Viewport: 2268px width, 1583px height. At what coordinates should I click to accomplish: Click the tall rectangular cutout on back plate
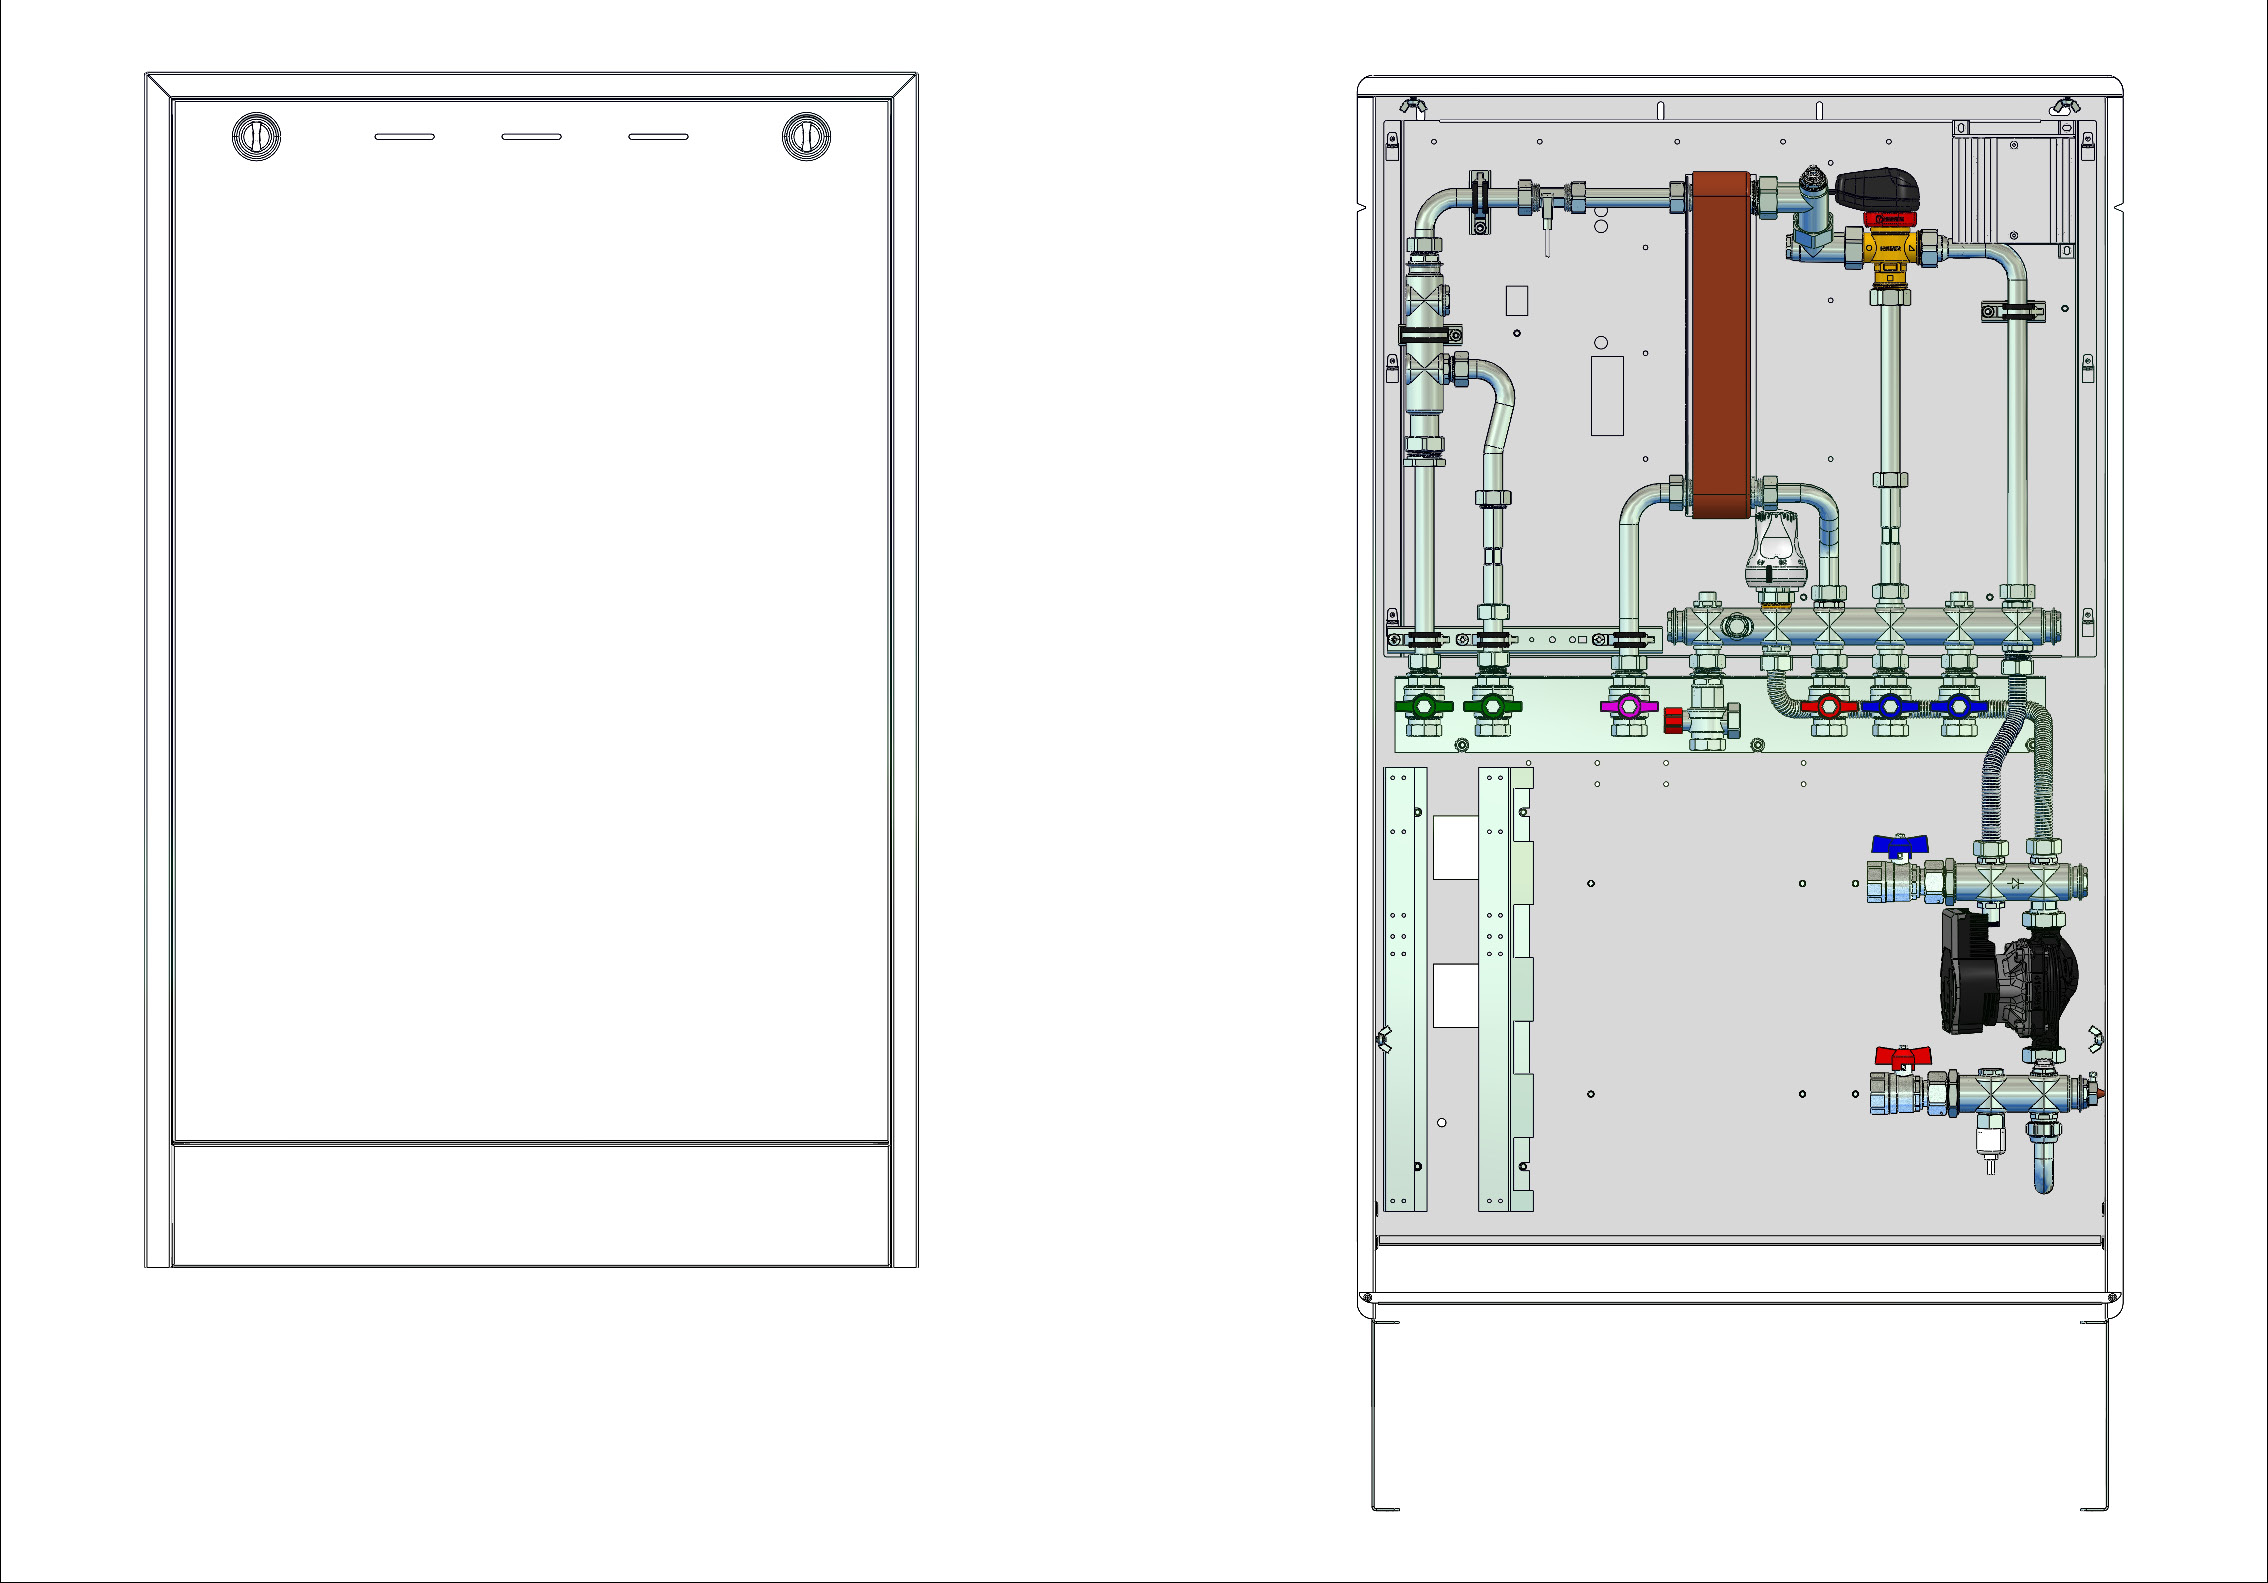tap(1607, 395)
